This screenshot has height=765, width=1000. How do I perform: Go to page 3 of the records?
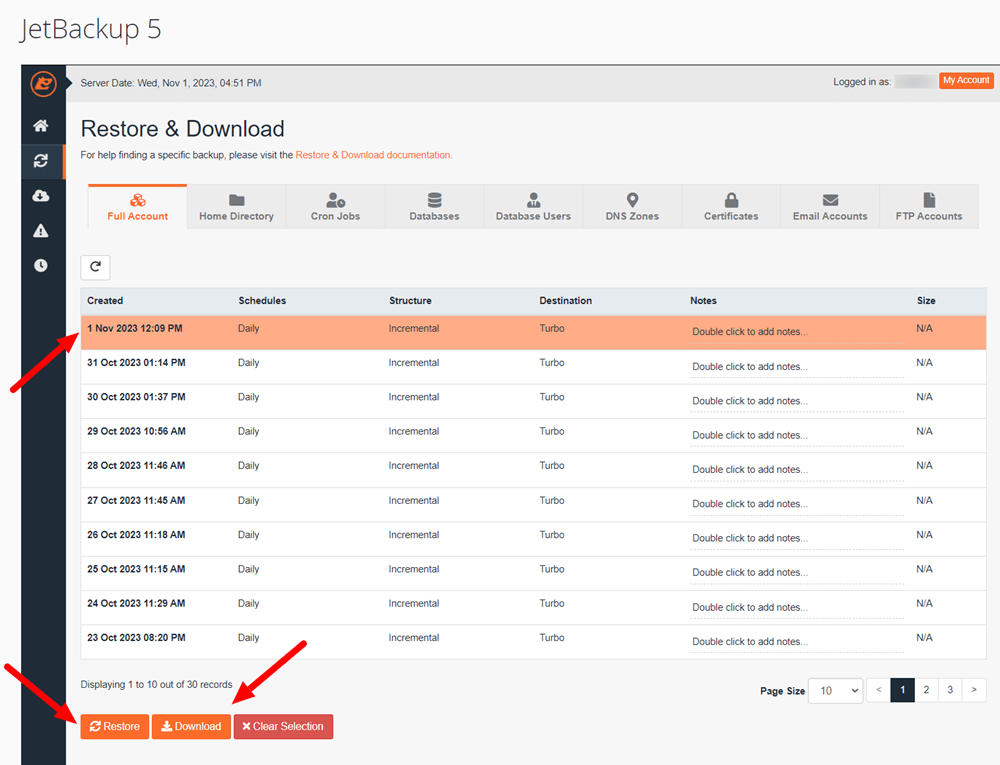pos(950,690)
